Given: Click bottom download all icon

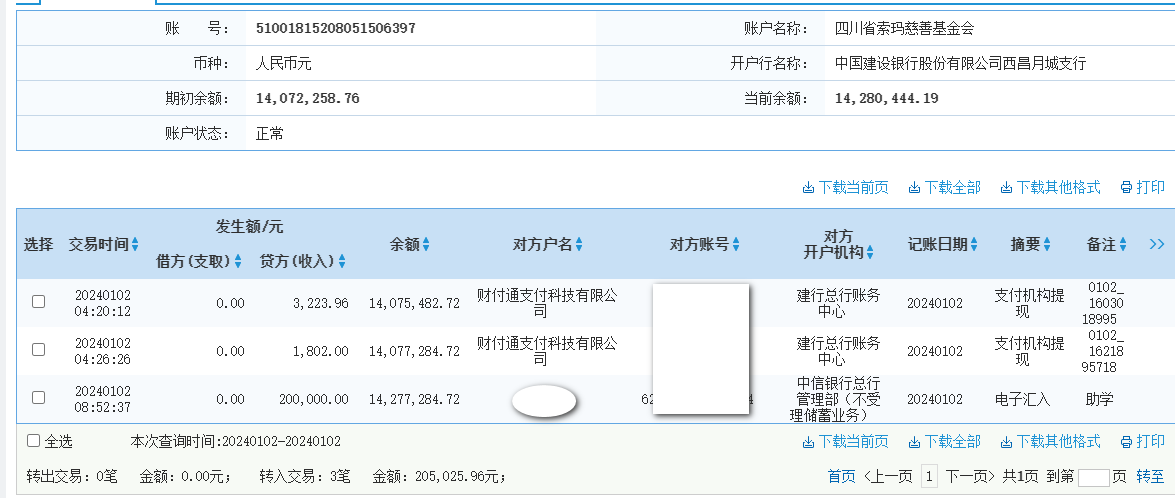Looking at the screenshot, I should point(914,442).
